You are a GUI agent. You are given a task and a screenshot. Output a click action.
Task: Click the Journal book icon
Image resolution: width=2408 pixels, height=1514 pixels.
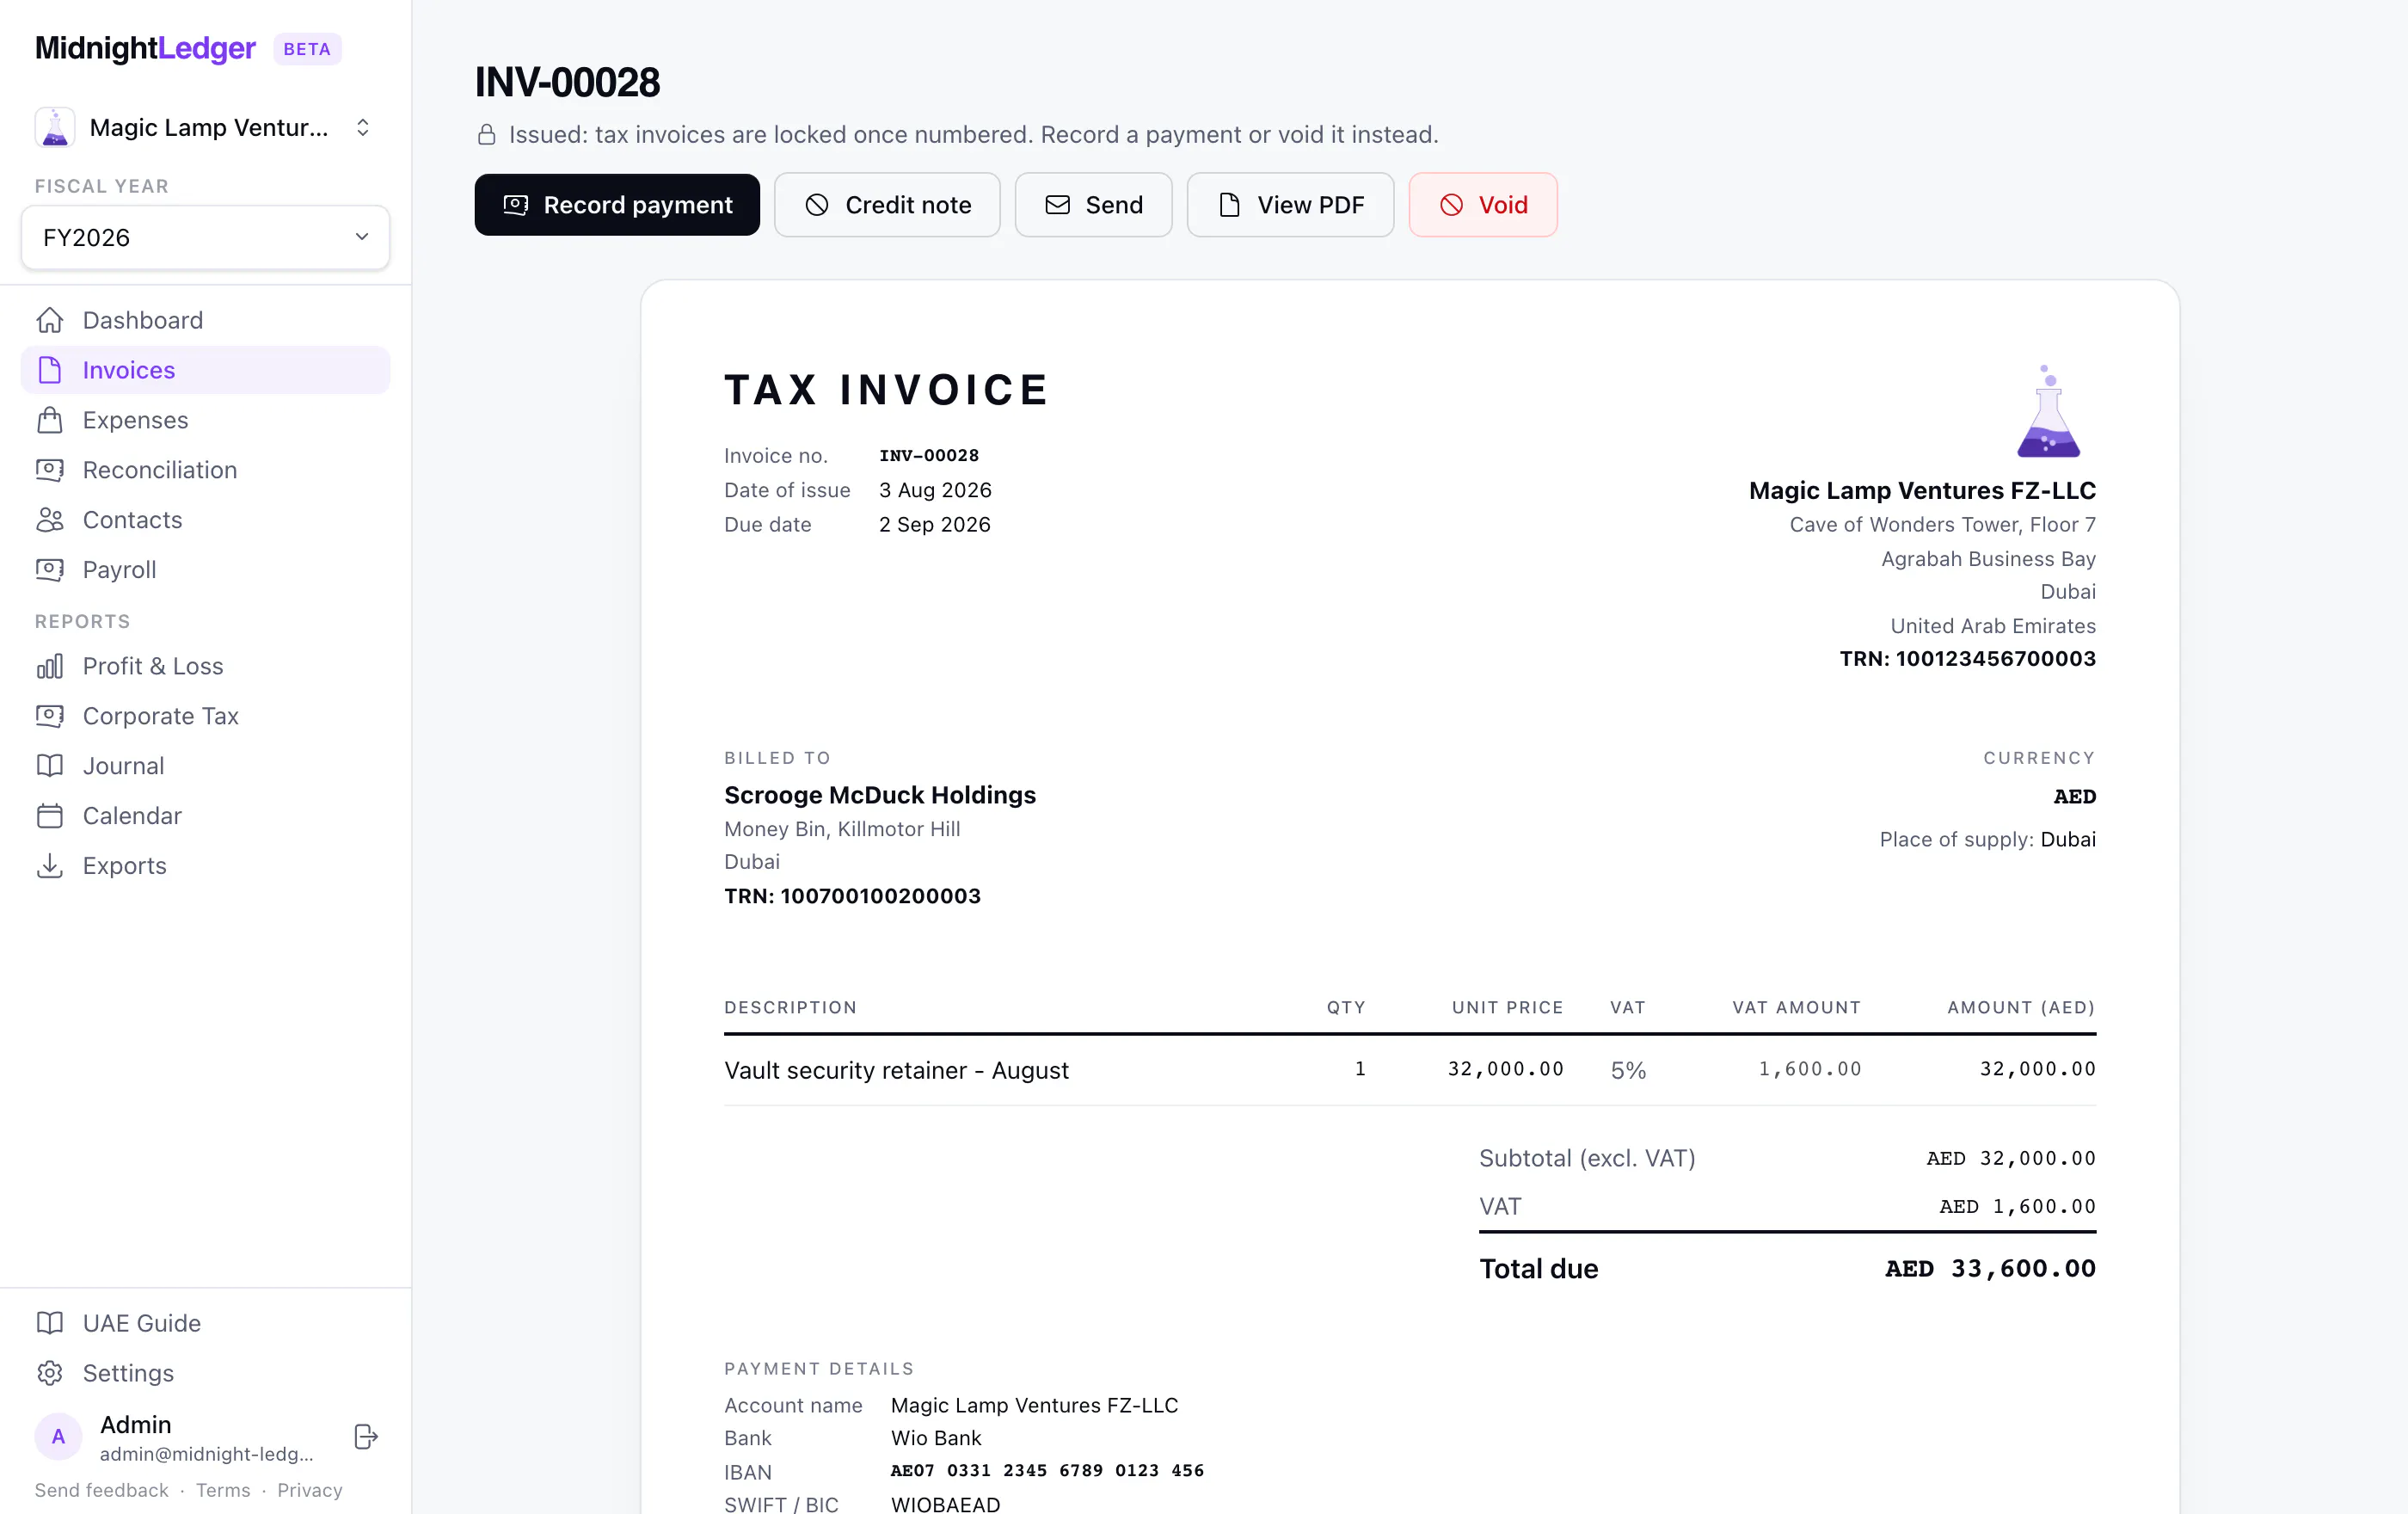pyautogui.click(x=50, y=766)
